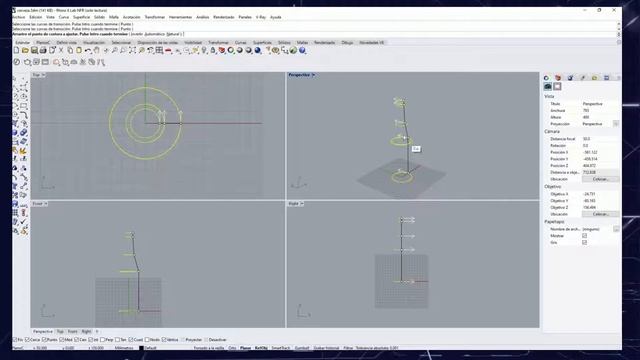The height and width of the screenshot is (360, 640).
Task: Click Colocar button under Cámara
Action: point(600,179)
